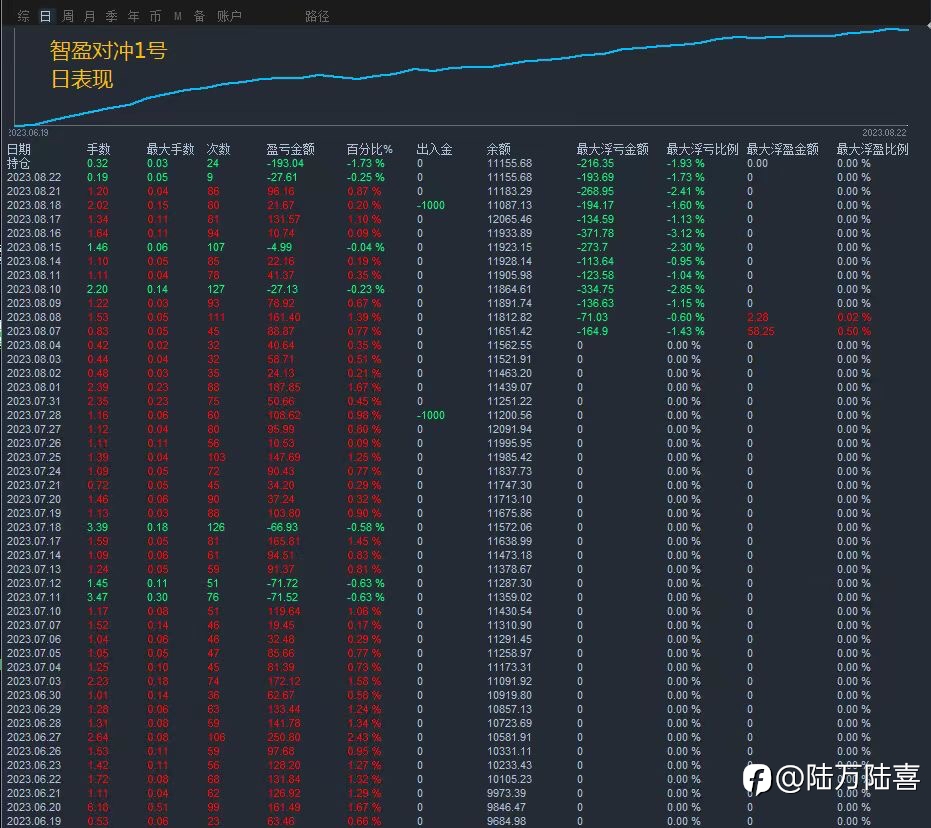This screenshot has width=931, height=828.
Task: Switch to the 季 quarterly tab
Action: click(x=112, y=16)
